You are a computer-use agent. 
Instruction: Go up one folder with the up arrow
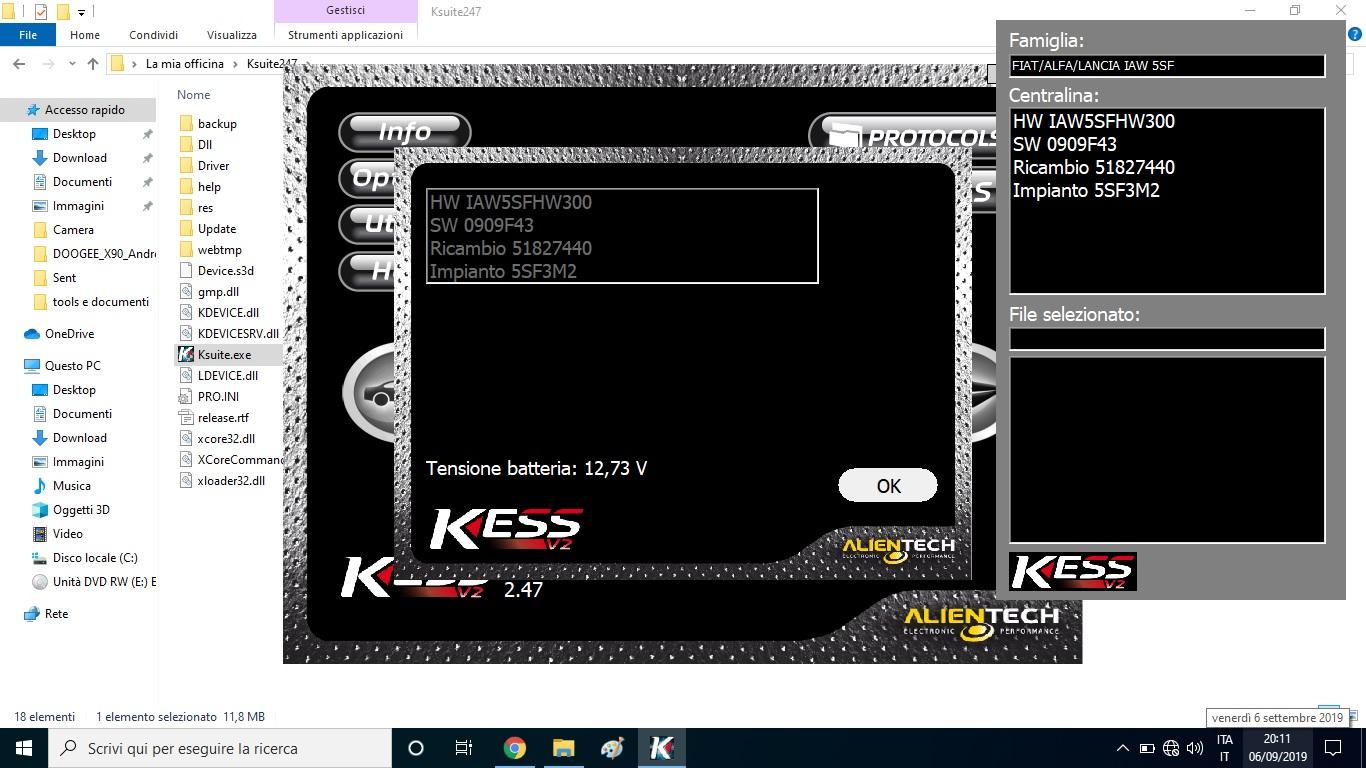click(93, 64)
